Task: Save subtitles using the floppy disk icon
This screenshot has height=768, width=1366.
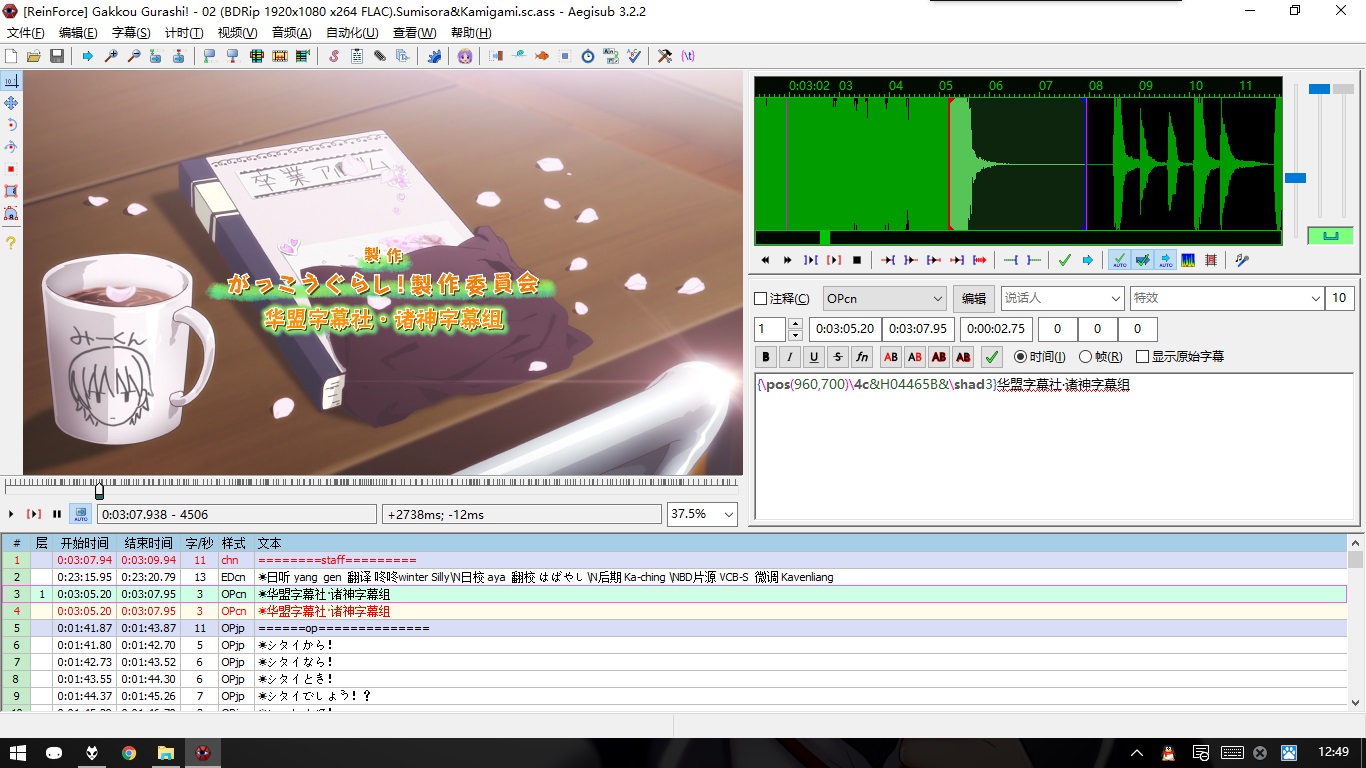Action: pos(57,56)
